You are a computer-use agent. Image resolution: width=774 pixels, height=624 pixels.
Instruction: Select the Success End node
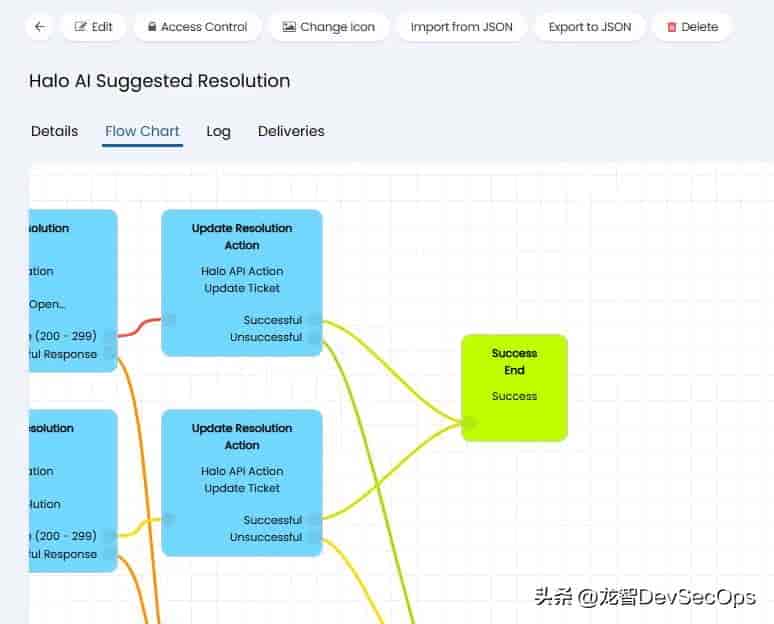[514, 388]
